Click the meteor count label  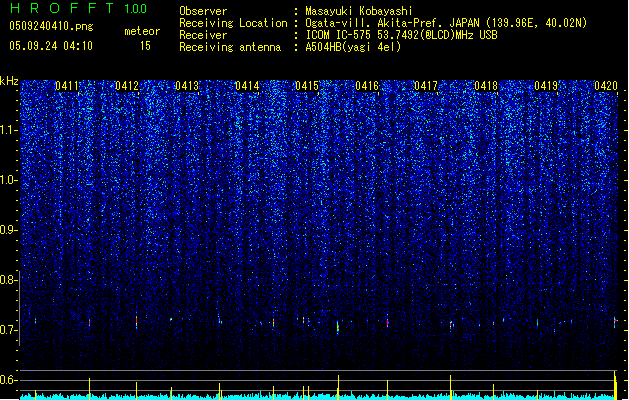(x=142, y=31)
